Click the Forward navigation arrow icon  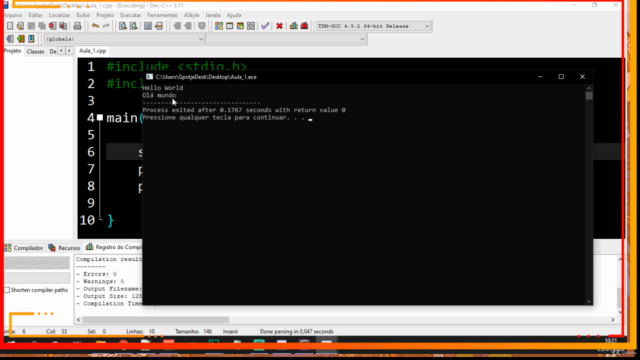pos(188,26)
